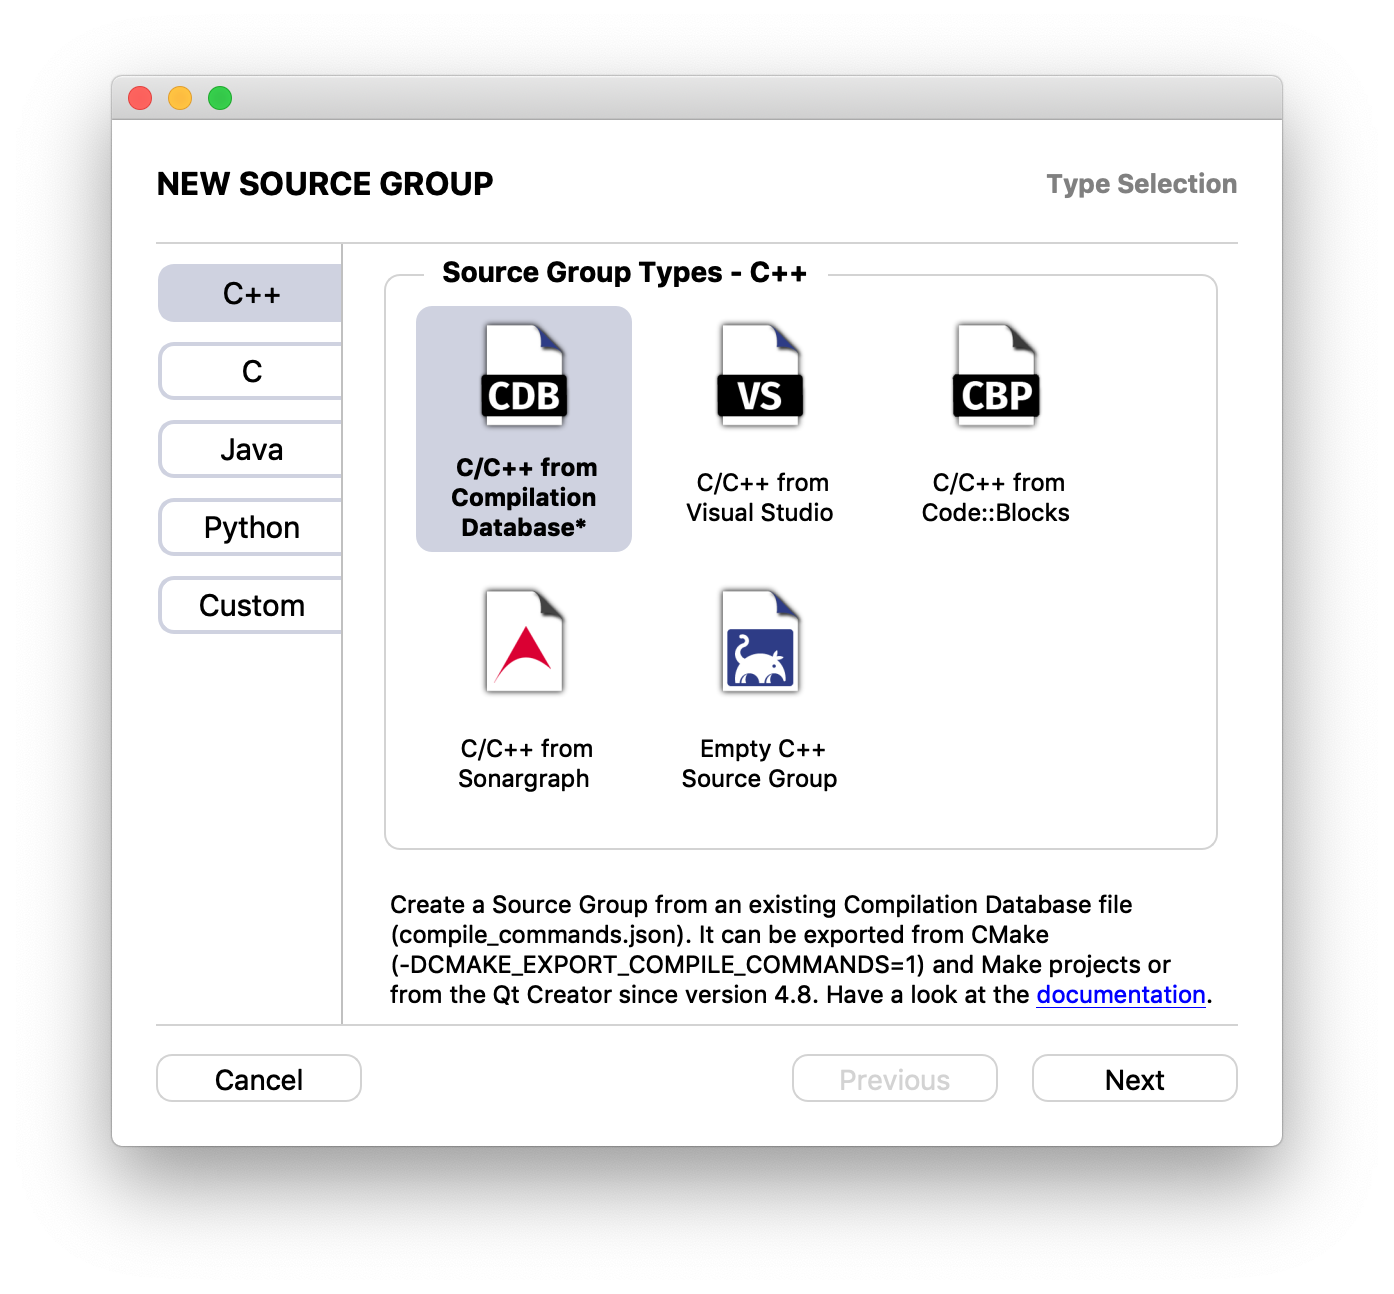Go to the Next wizard step
Image resolution: width=1394 pixels, height=1294 pixels.
pyautogui.click(x=1135, y=1079)
